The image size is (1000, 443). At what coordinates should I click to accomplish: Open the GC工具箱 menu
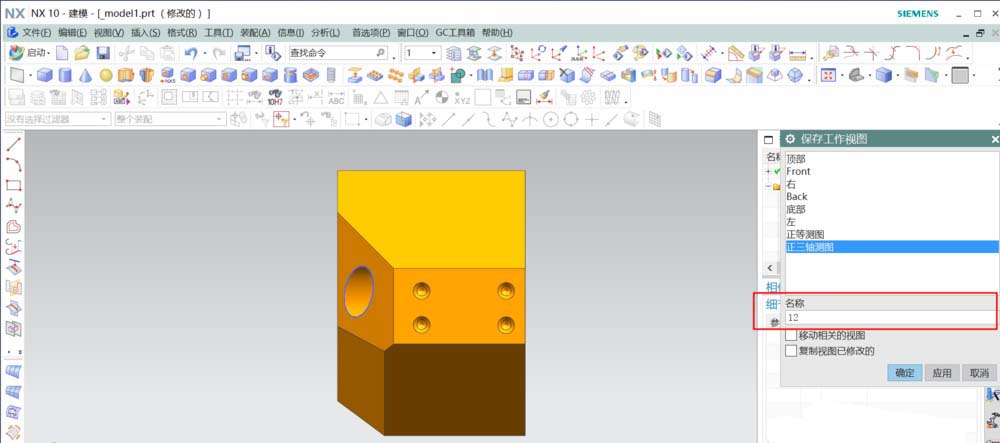(x=455, y=33)
